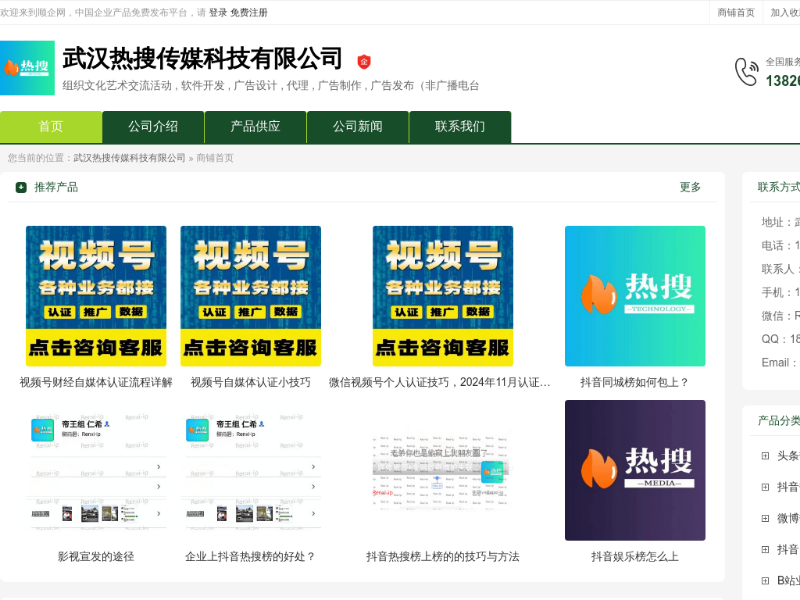This screenshot has width=800, height=600.
Task: Expand the 头条 product category
Action: 765,456
